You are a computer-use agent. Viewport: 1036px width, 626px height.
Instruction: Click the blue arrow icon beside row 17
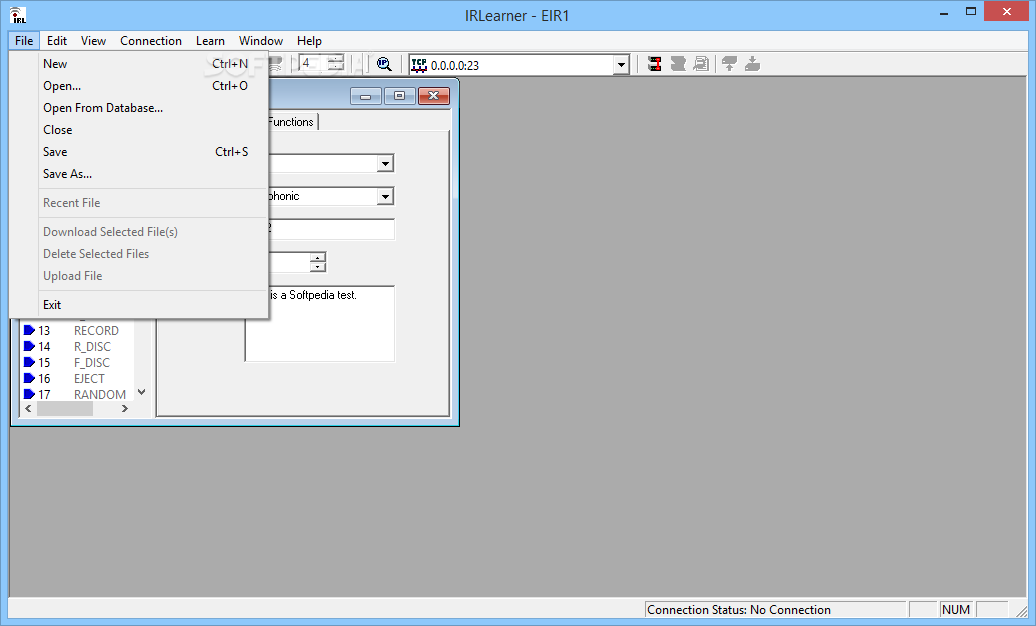tap(29, 394)
